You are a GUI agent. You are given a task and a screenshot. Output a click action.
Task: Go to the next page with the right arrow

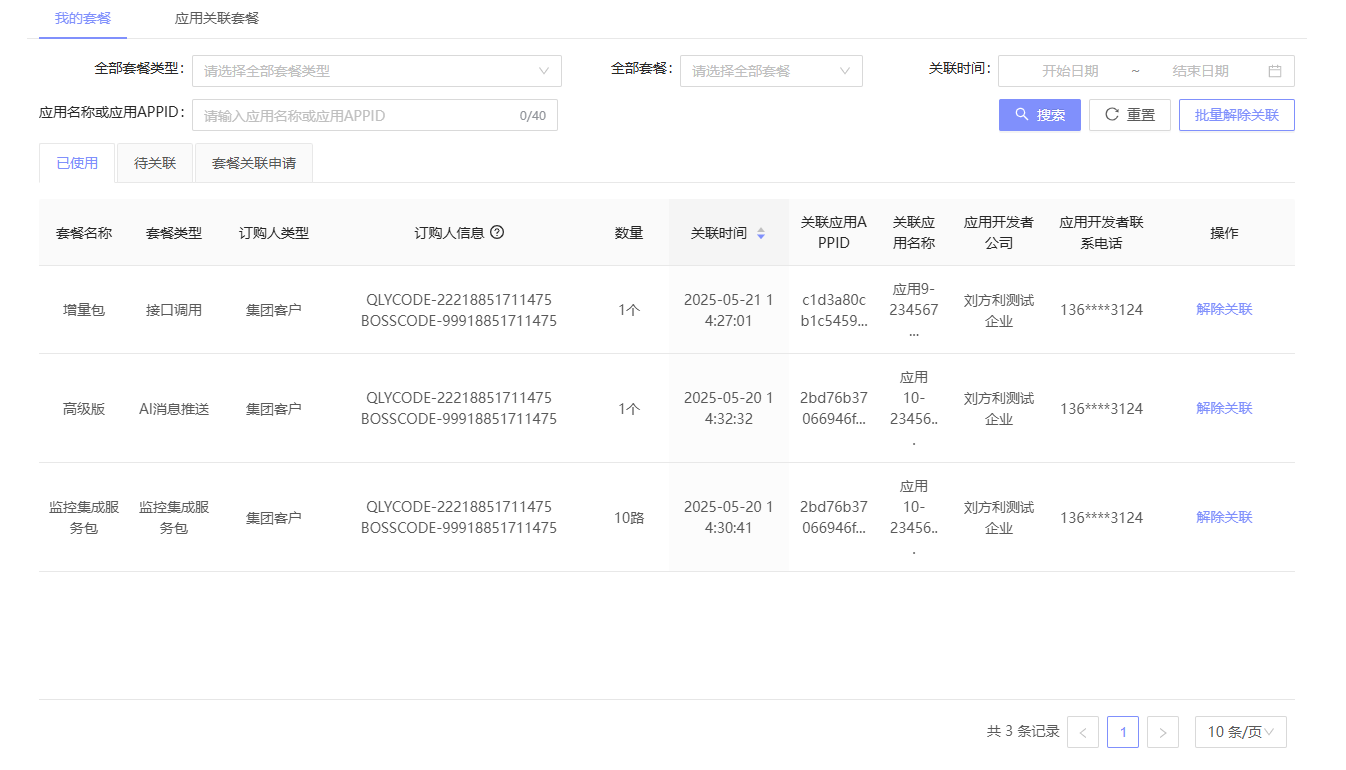[x=1163, y=732]
